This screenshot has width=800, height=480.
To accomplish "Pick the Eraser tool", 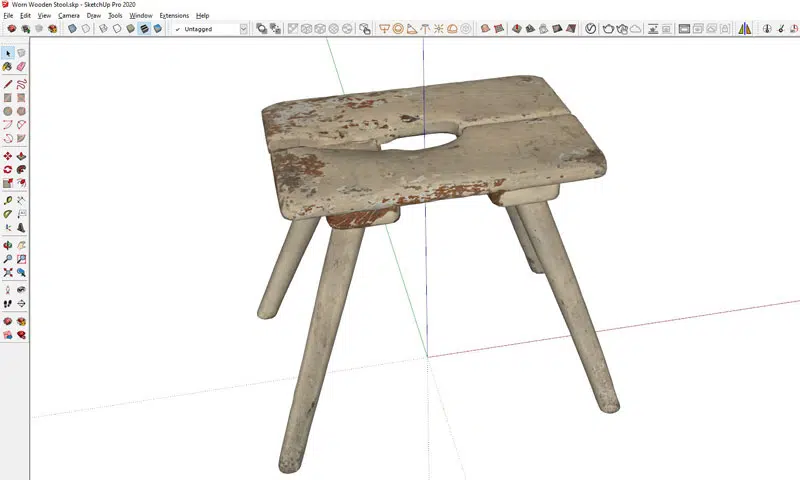I will [21, 67].
